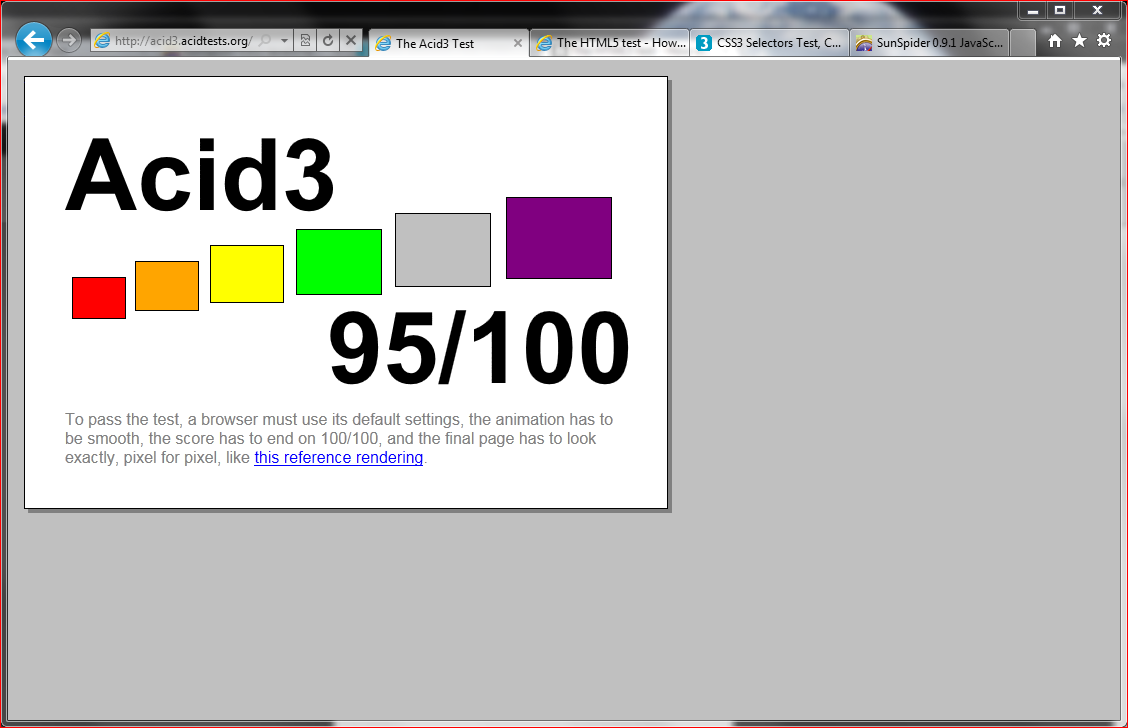The width and height of the screenshot is (1128, 728).
Task: Click the 'Acid3' heading text
Action: 200,175
